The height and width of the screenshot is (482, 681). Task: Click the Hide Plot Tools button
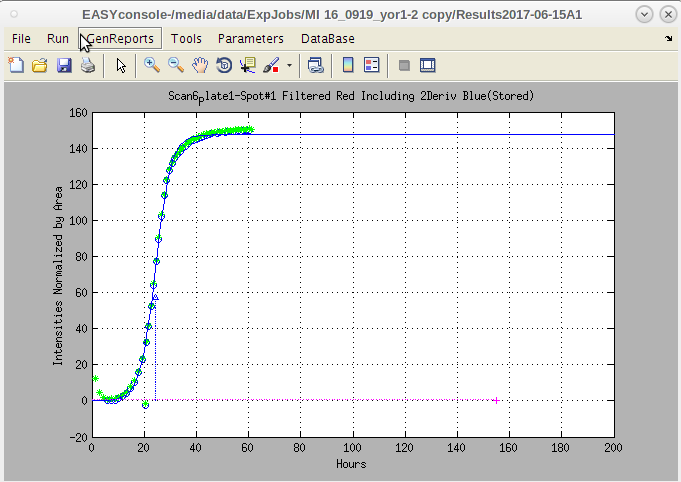coord(404,65)
